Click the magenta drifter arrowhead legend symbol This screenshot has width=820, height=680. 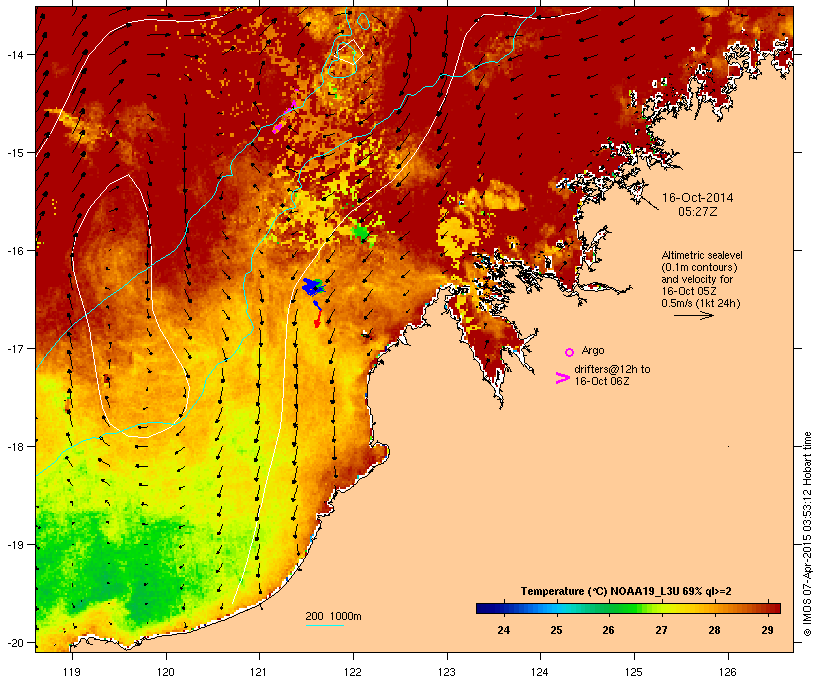click(x=562, y=378)
